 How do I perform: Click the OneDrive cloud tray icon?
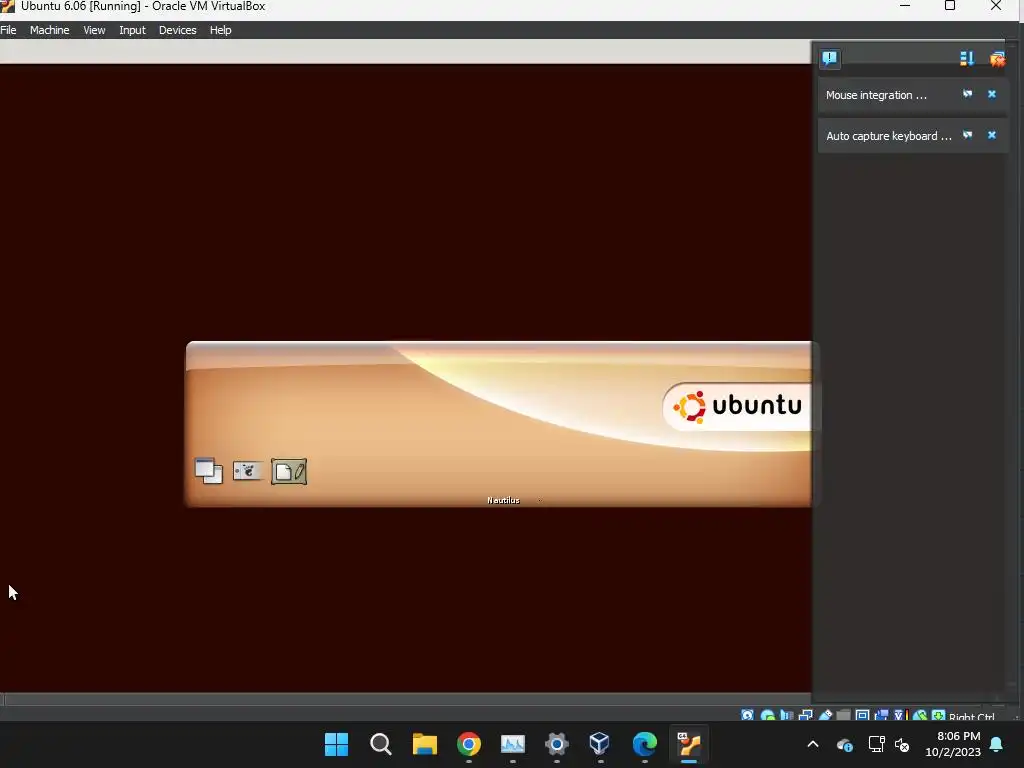click(x=844, y=744)
